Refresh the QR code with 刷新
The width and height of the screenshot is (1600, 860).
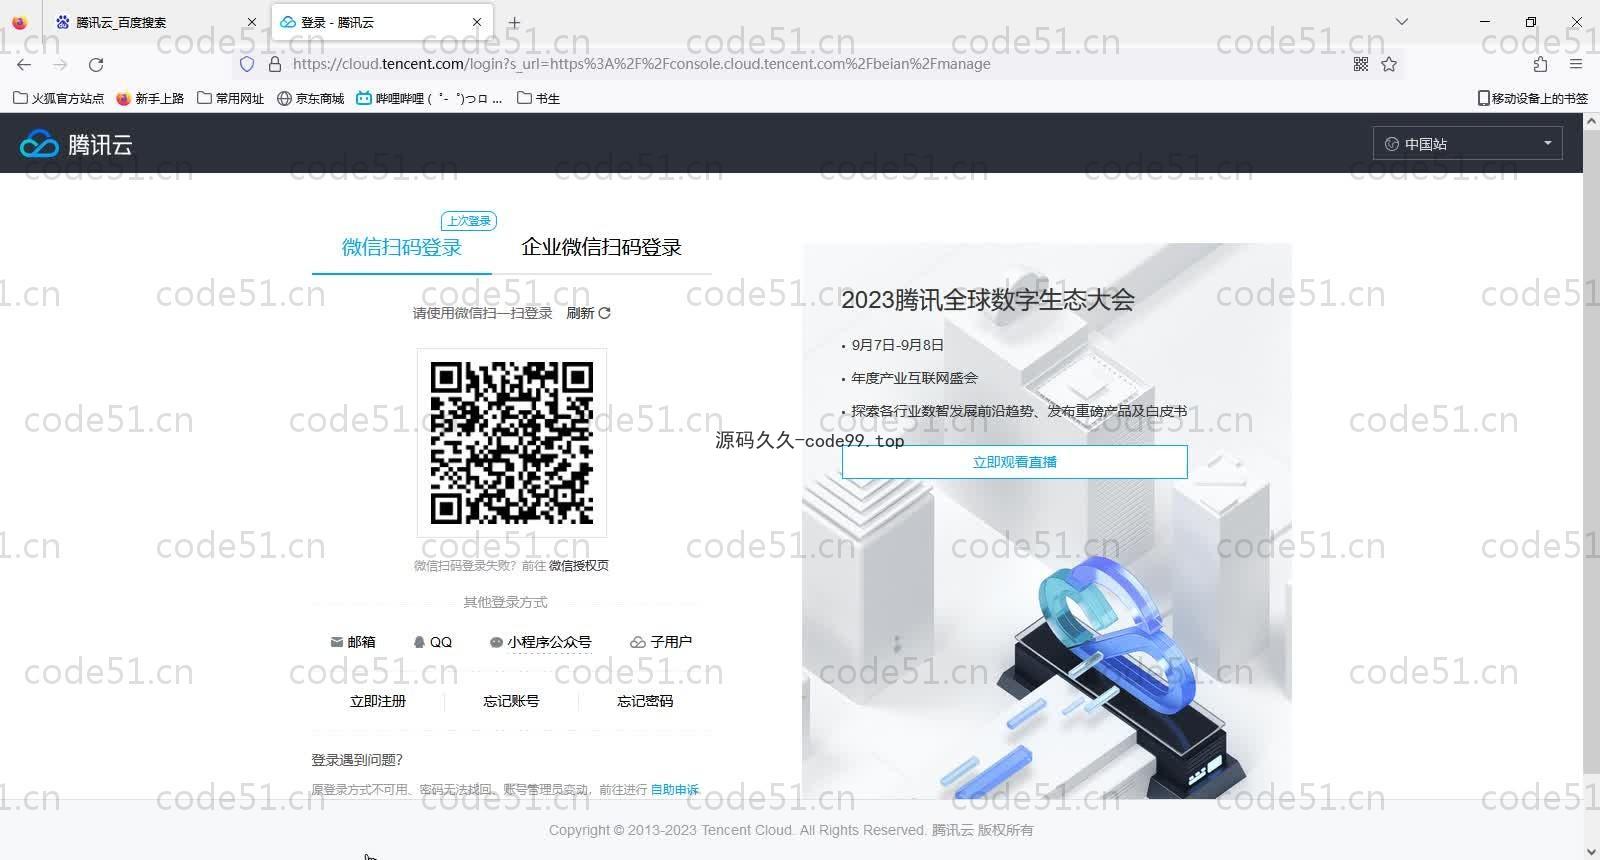point(588,313)
